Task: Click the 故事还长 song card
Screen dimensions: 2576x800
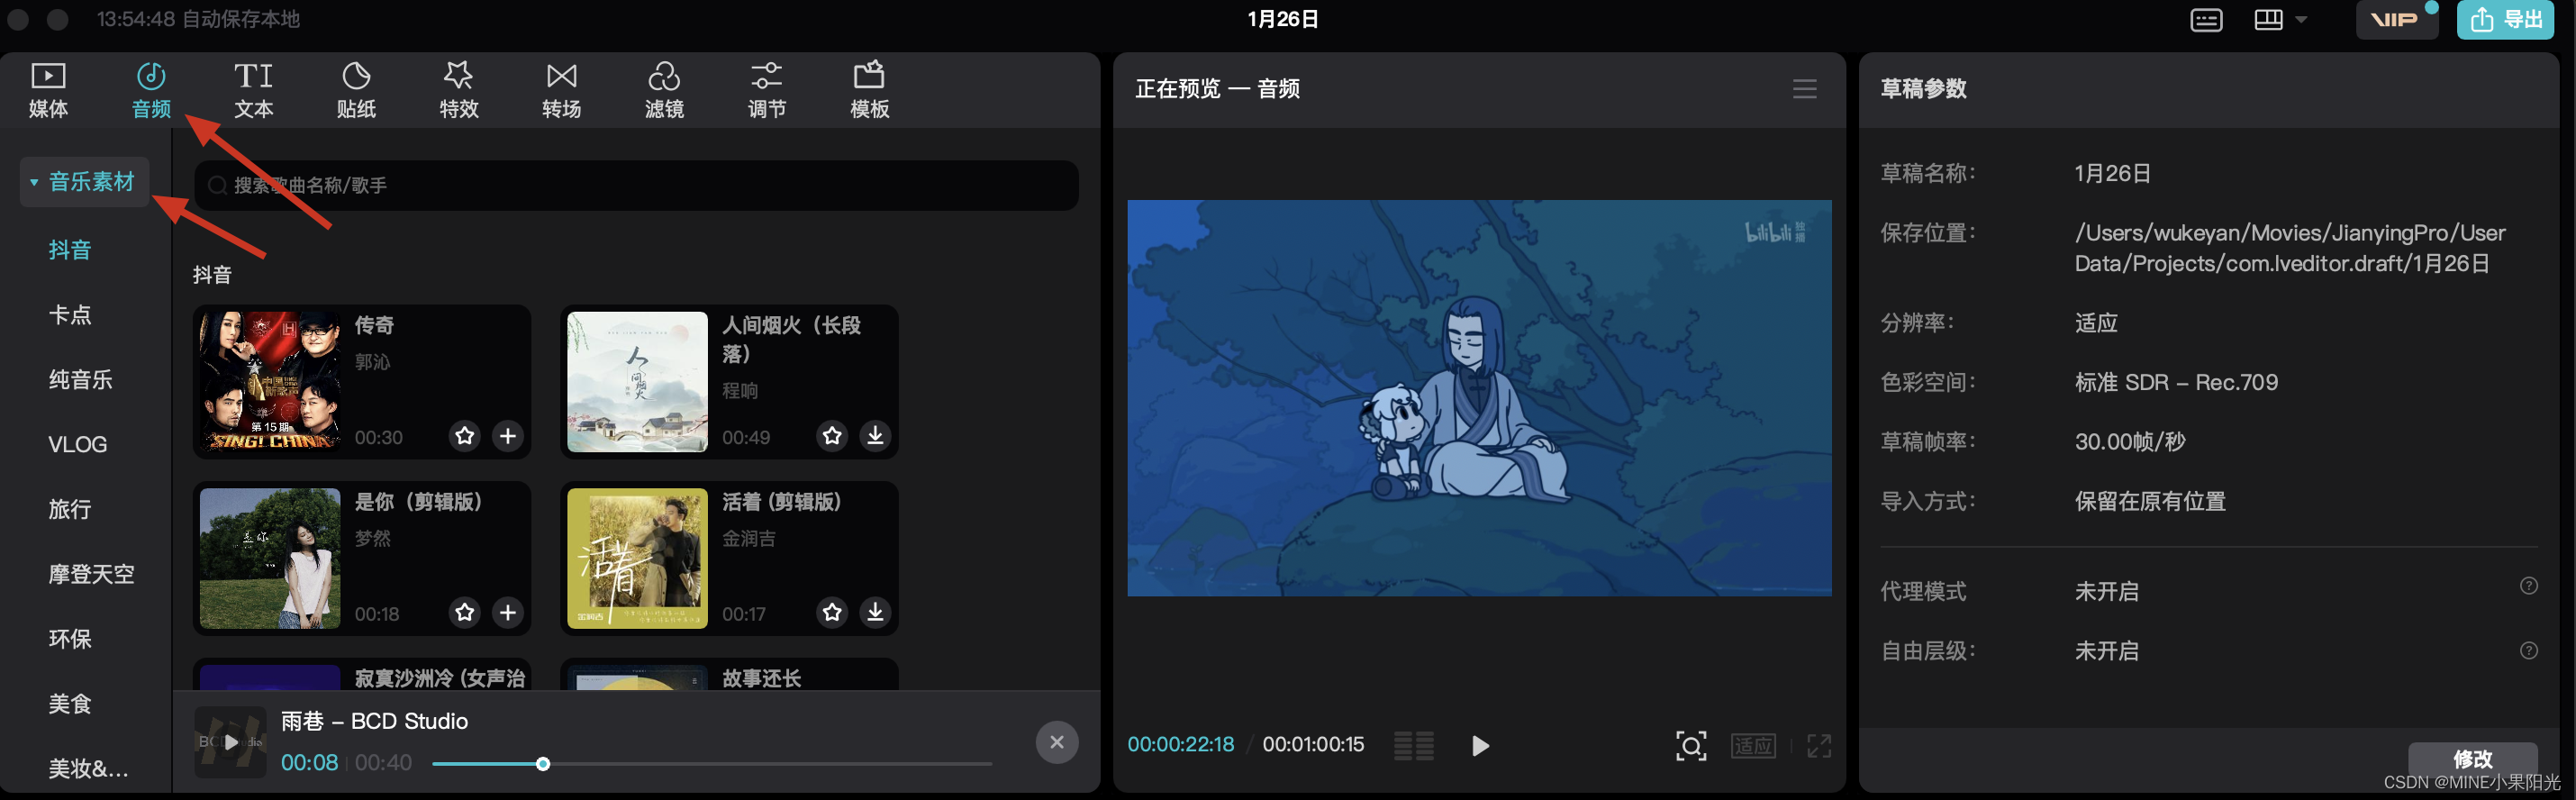Action: tap(729, 674)
